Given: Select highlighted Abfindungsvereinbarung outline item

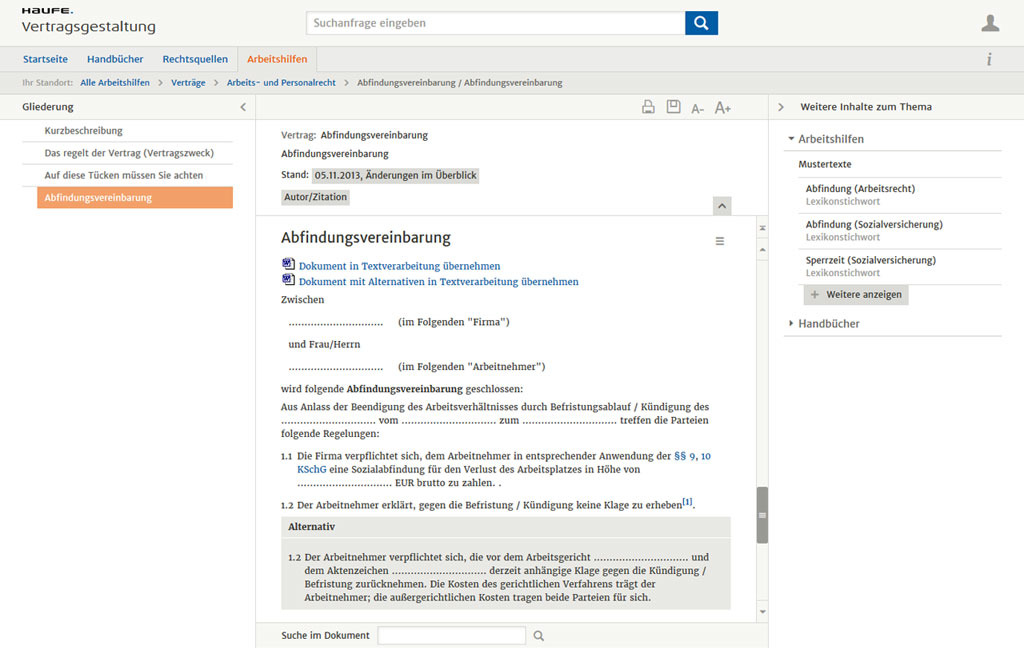Looking at the screenshot, I should coord(135,197).
